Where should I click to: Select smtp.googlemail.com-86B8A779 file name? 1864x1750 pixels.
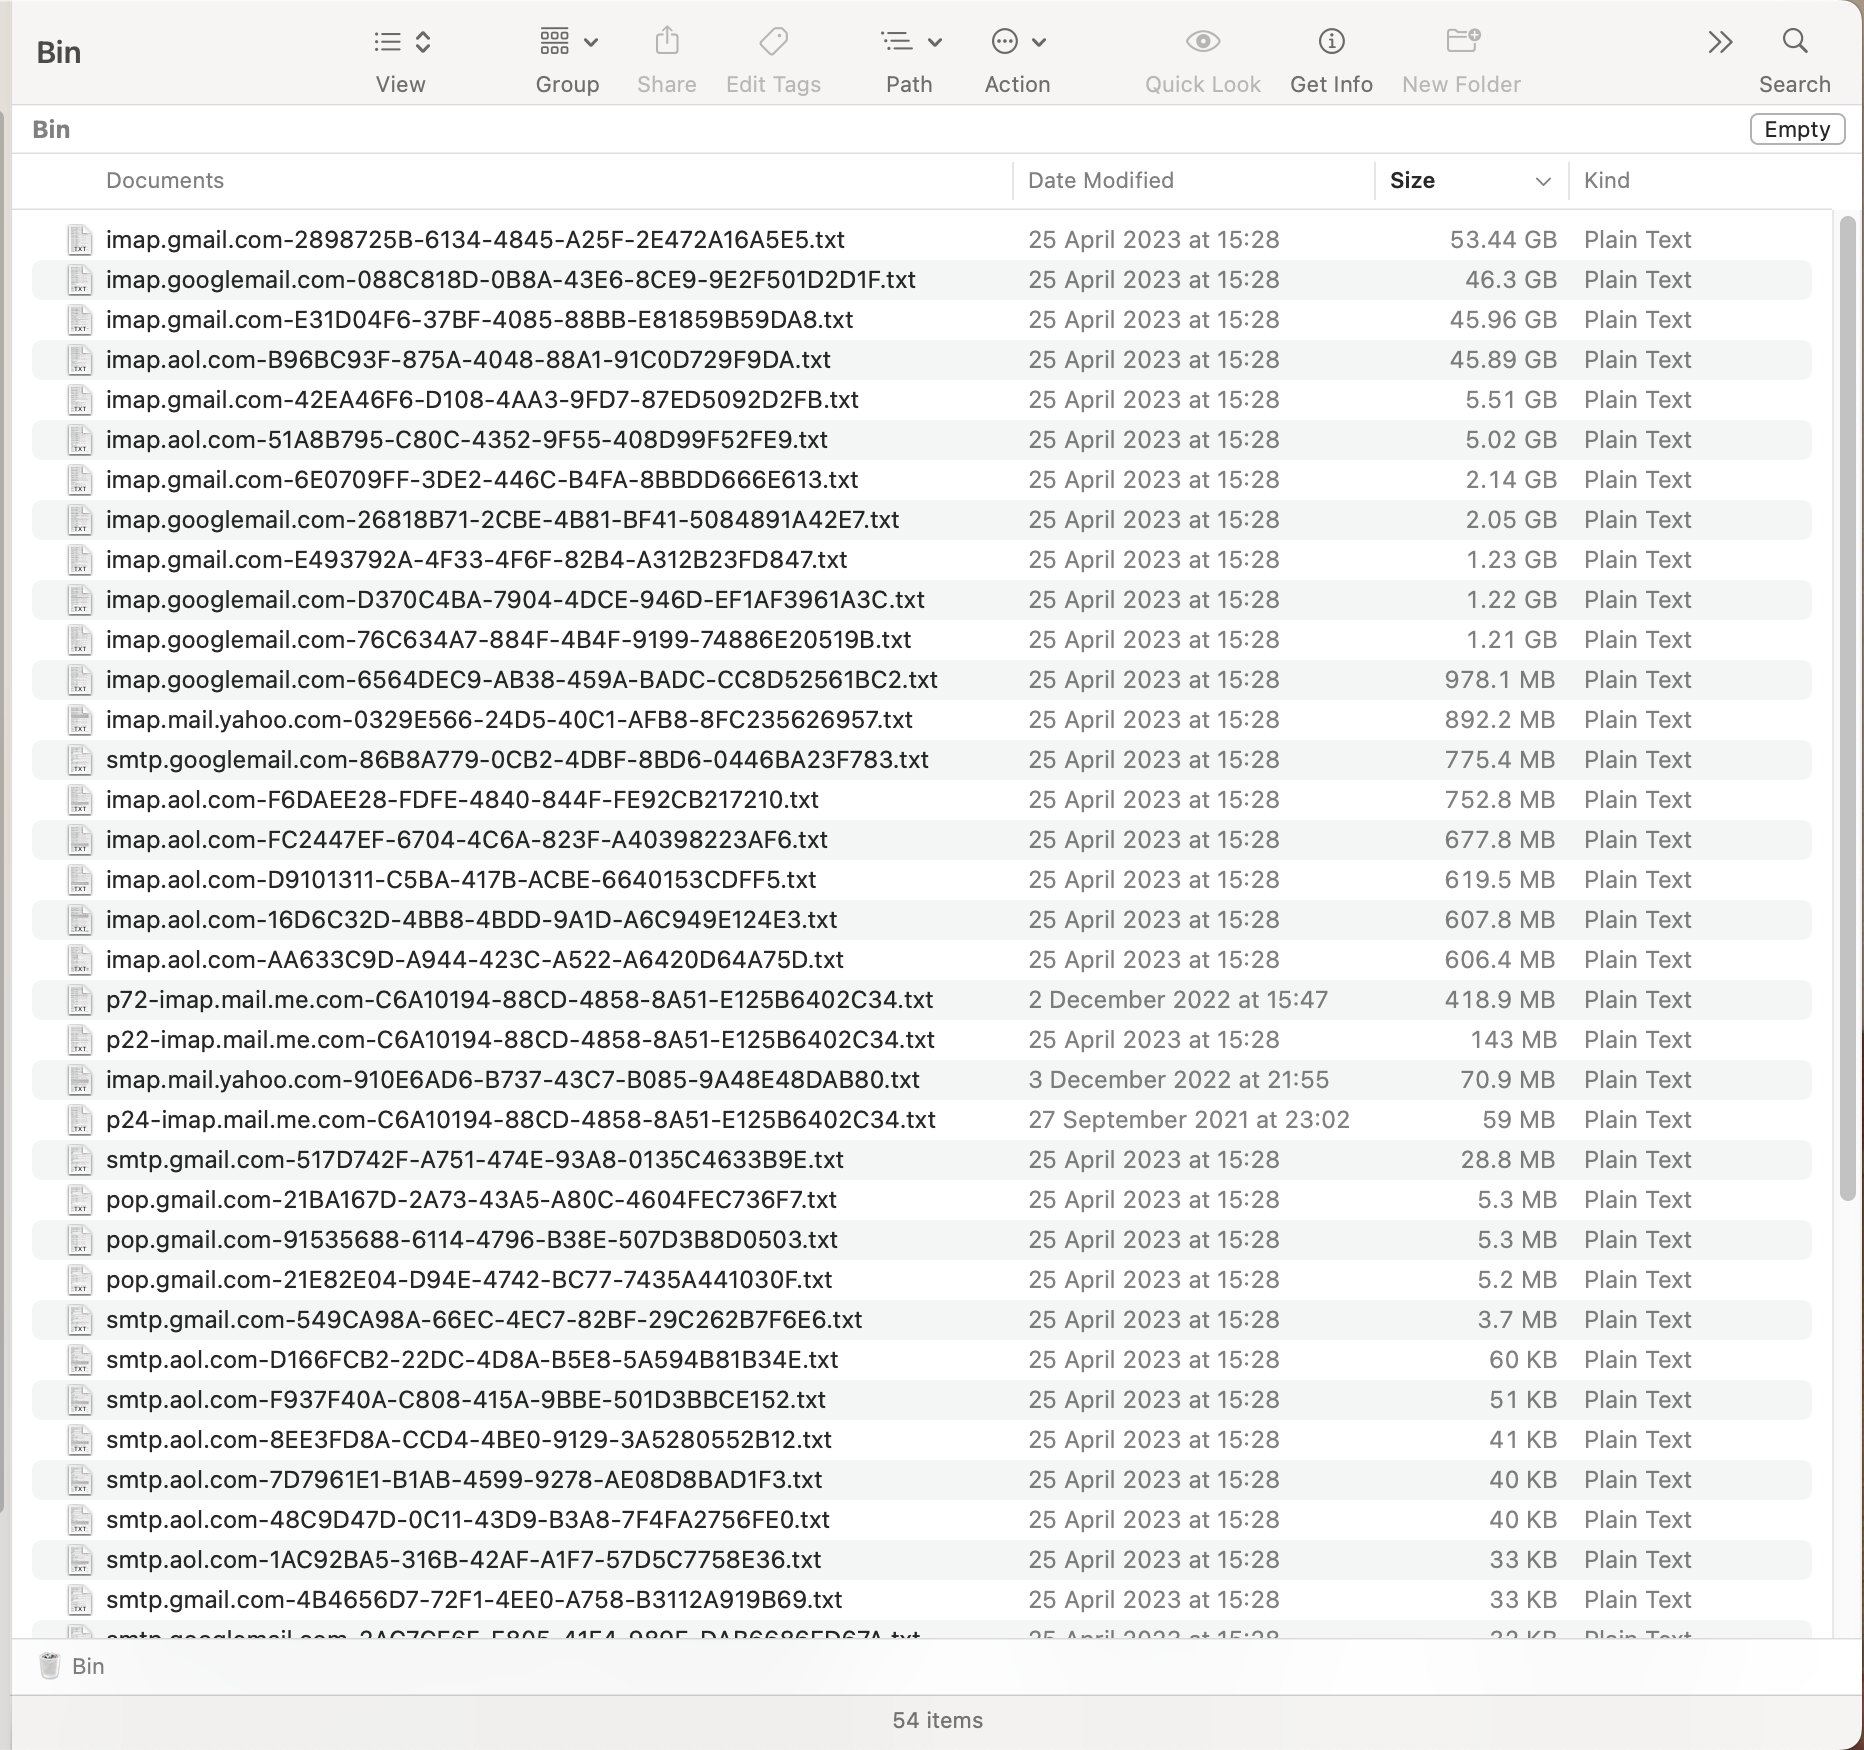pos(517,760)
